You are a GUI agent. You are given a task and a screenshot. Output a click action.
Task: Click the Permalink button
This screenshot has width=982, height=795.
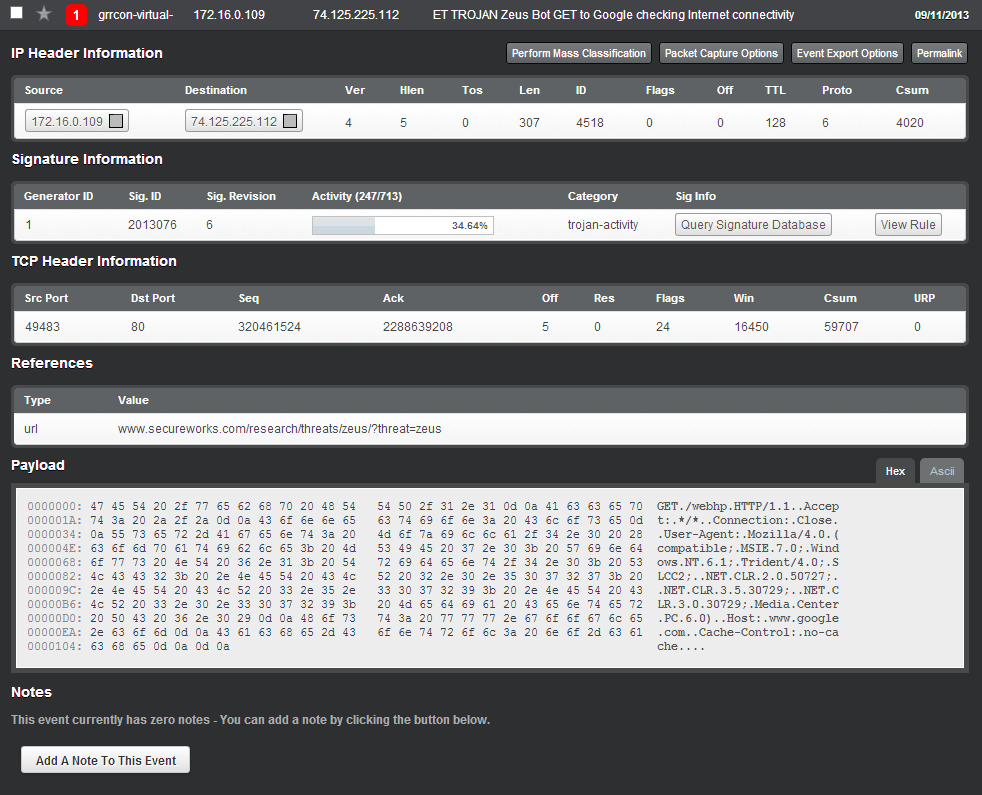[x=939, y=53]
